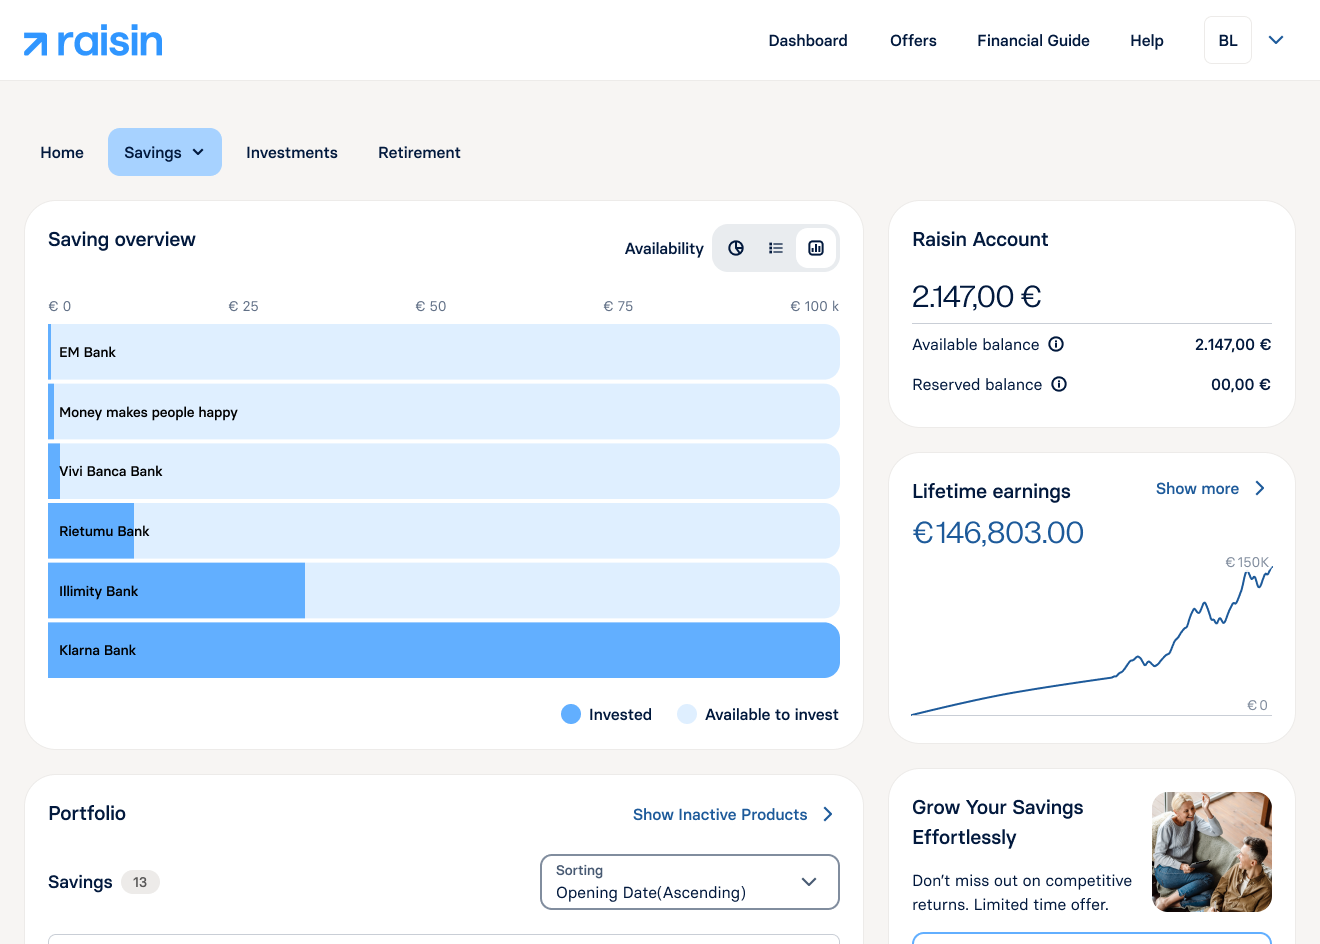Image resolution: width=1320 pixels, height=944 pixels.
Task: Click the Saving overview heading
Action: tap(122, 239)
